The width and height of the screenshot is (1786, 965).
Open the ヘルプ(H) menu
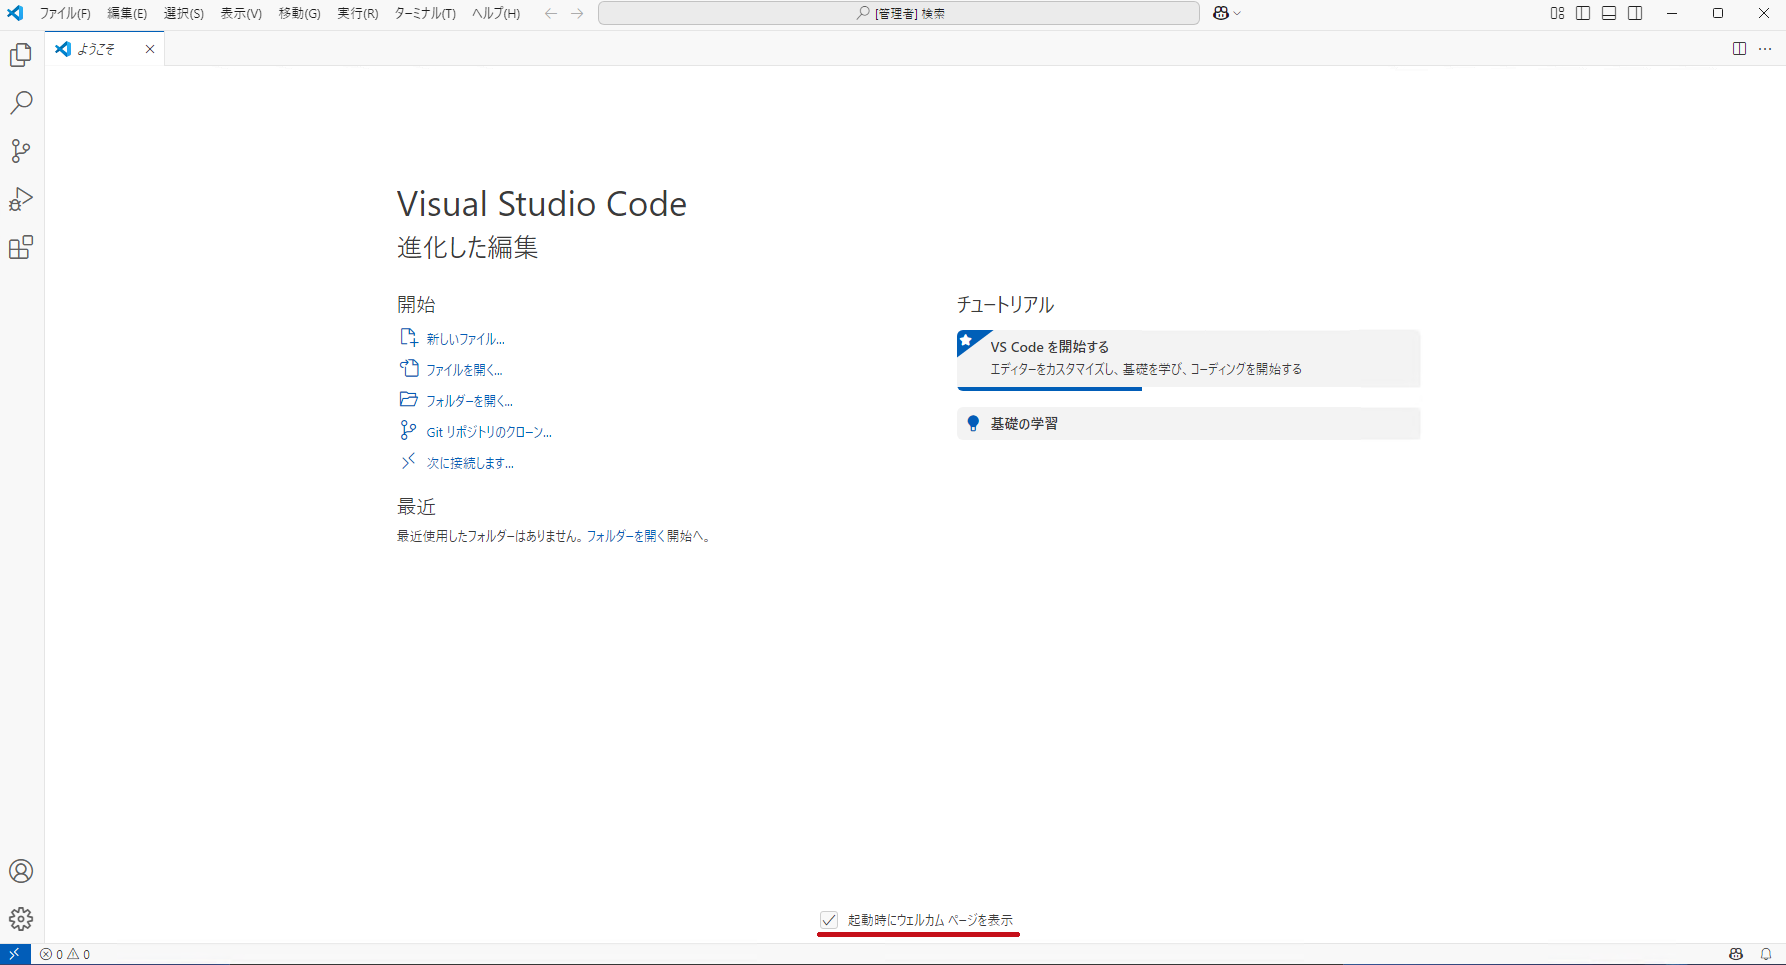click(x=496, y=13)
